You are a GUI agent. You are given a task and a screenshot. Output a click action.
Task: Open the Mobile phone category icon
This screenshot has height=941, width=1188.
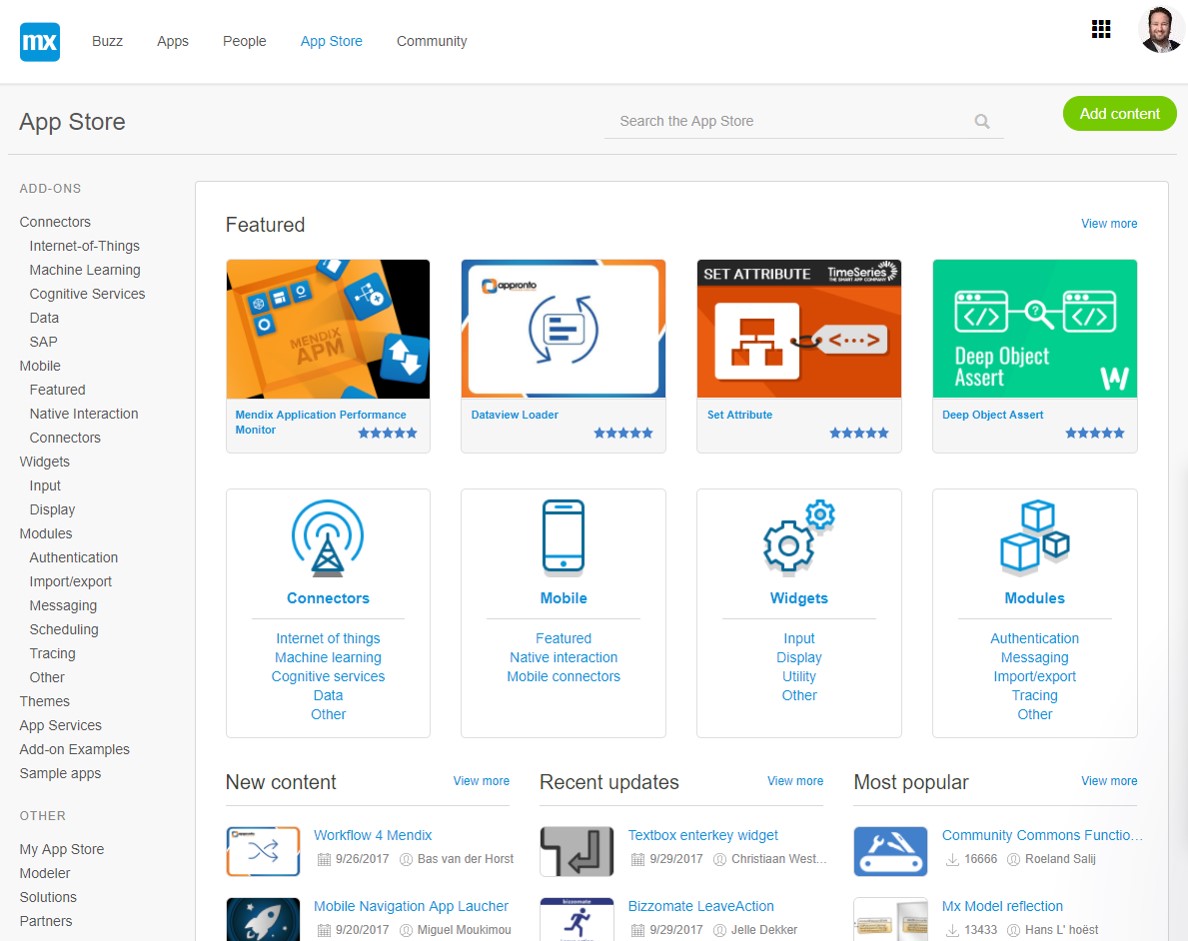564,536
